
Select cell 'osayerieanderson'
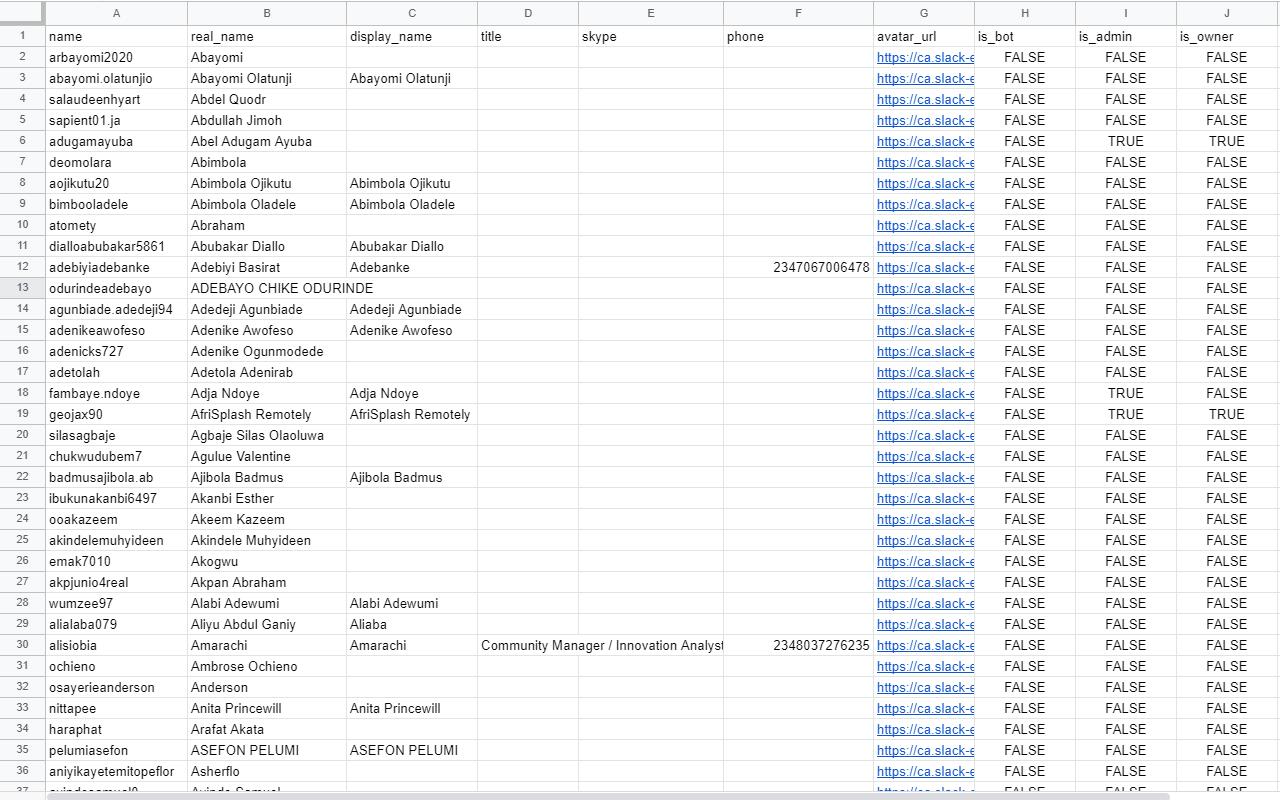pos(116,687)
